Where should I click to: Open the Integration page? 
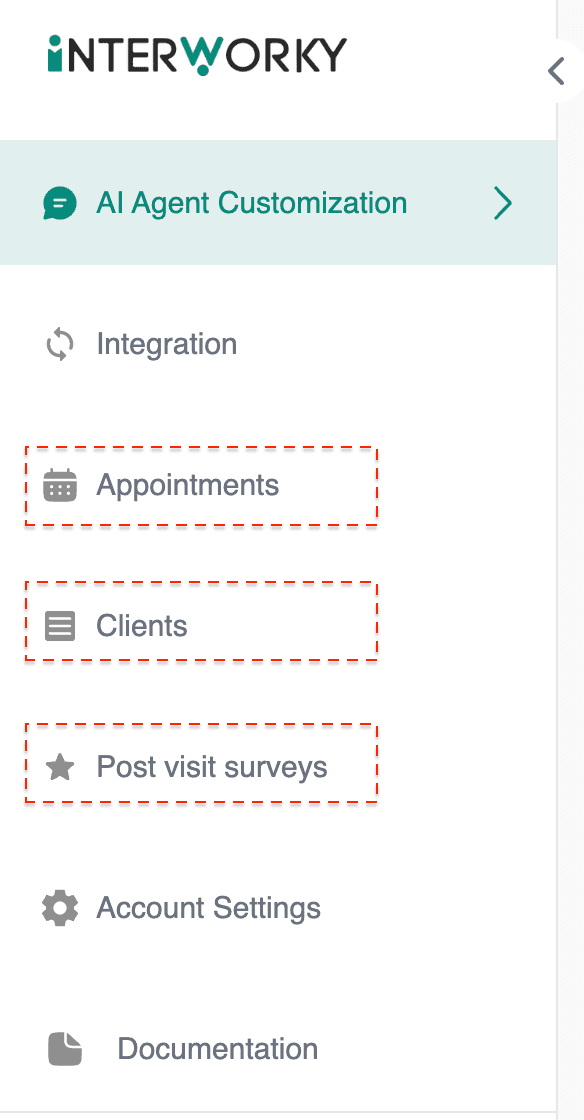point(167,344)
